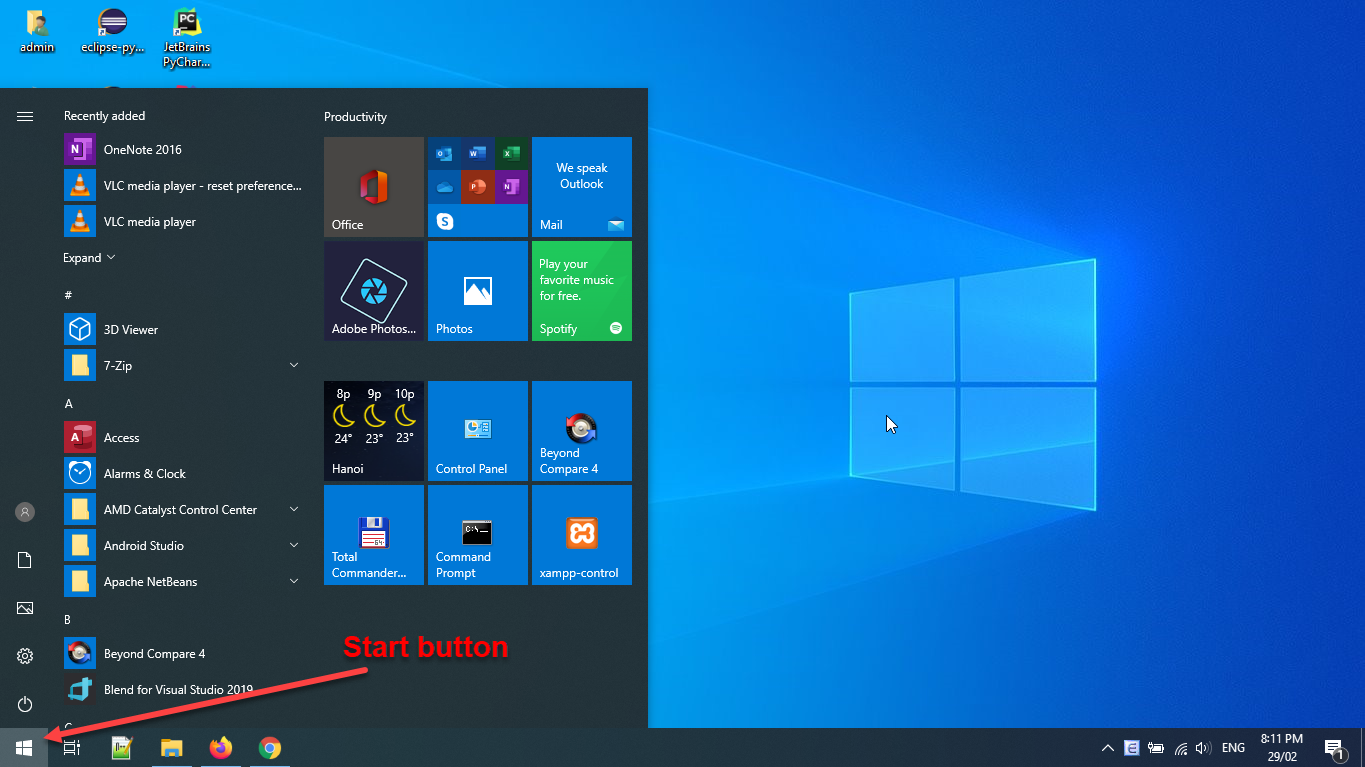The width and height of the screenshot is (1365, 767).
Task: Open Notepad++ from the taskbar
Action: 122,748
